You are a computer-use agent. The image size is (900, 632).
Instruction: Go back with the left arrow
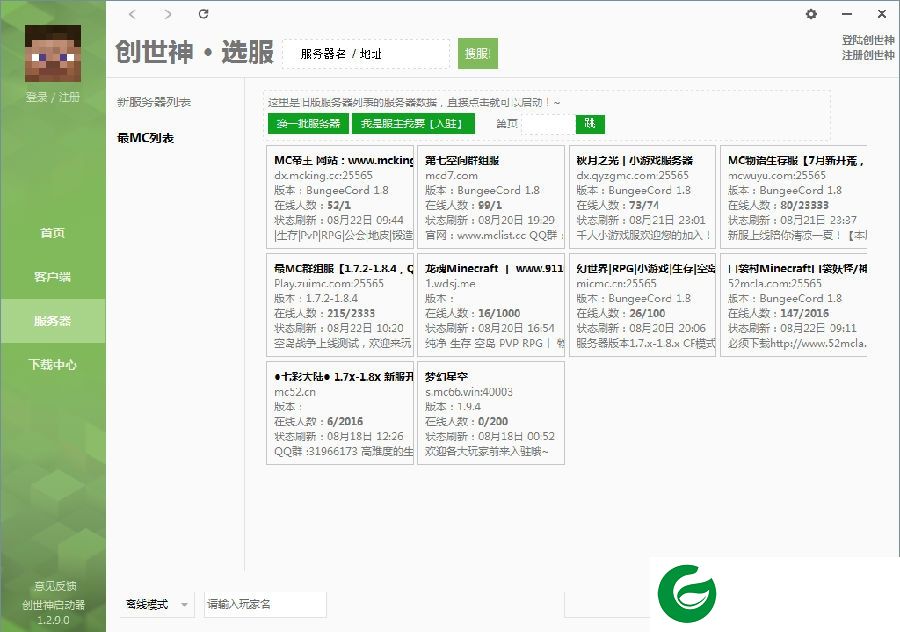(133, 14)
